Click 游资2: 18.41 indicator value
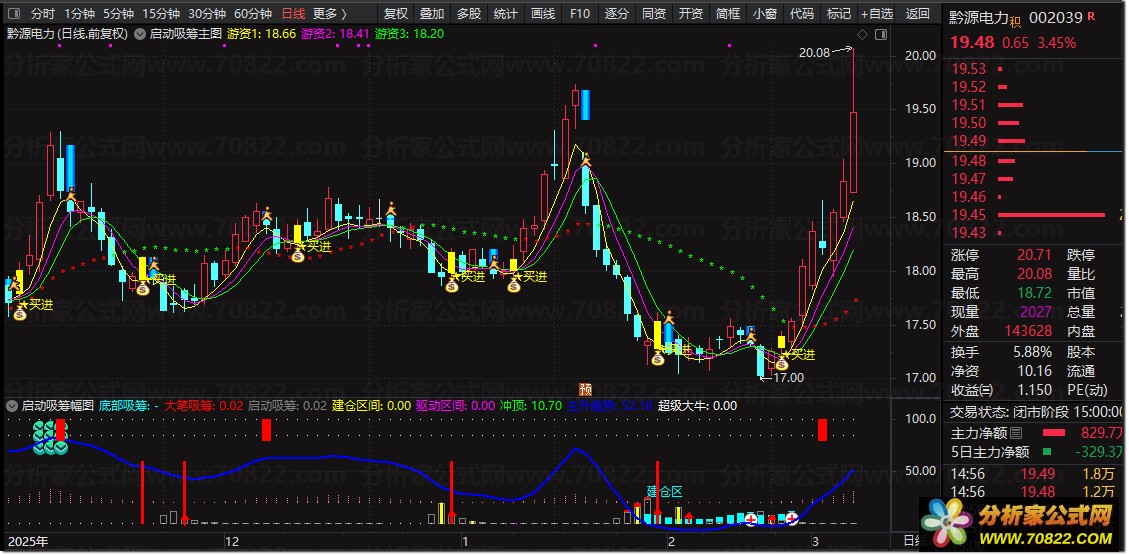The width and height of the screenshot is (1129, 555). coord(336,33)
